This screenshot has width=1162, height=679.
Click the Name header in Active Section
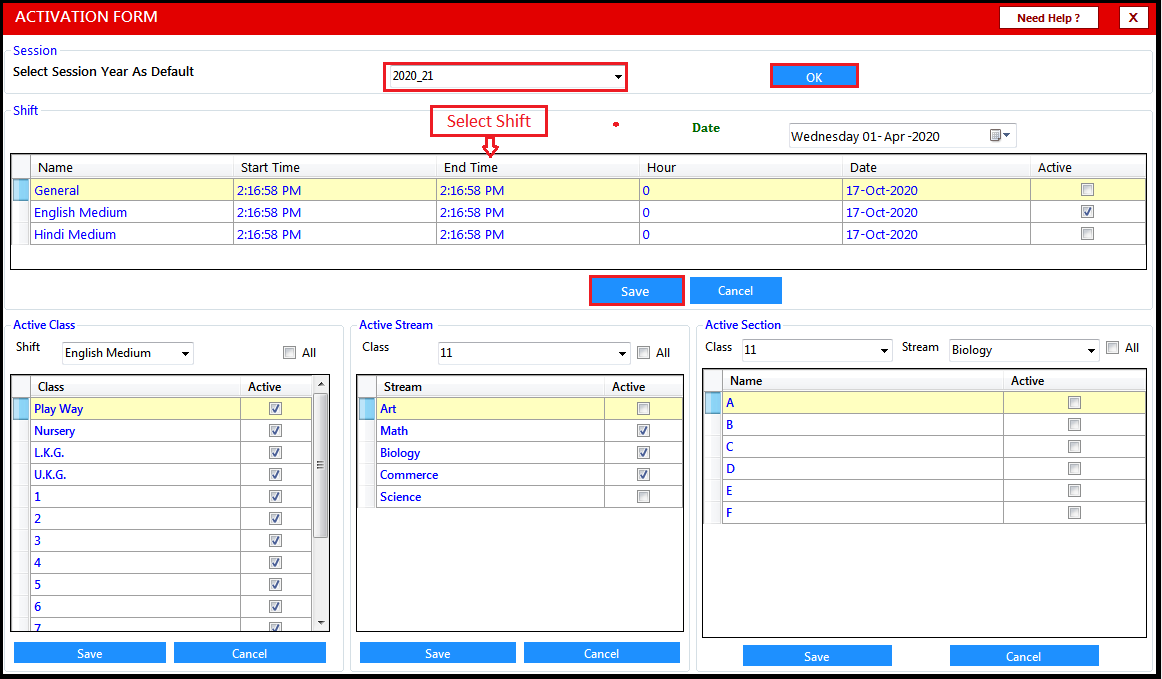click(863, 381)
